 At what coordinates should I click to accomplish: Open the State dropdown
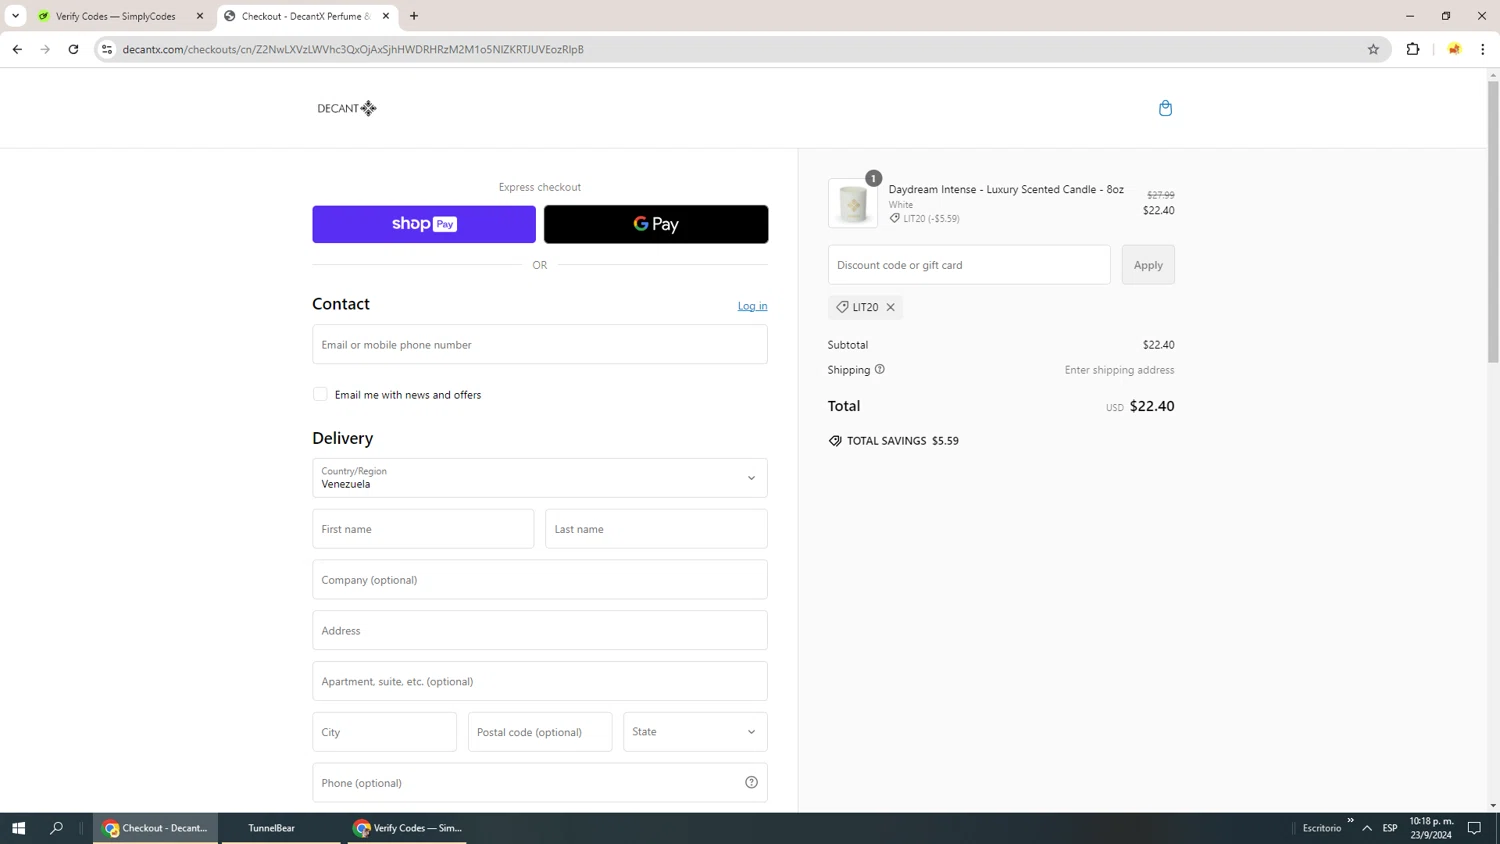pyautogui.click(x=695, y=732)
